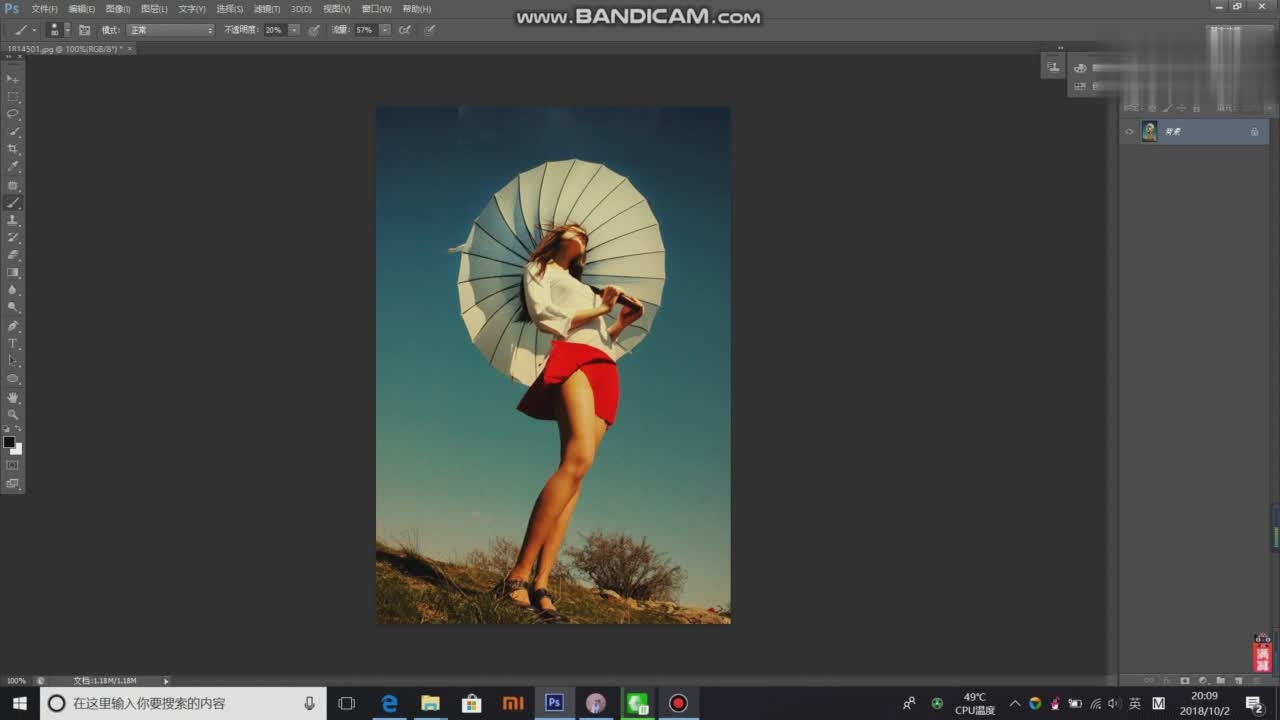The width and height of the screenshot is (1280, 720).
Task: Select the Blur tool
Action: (13, 290)
